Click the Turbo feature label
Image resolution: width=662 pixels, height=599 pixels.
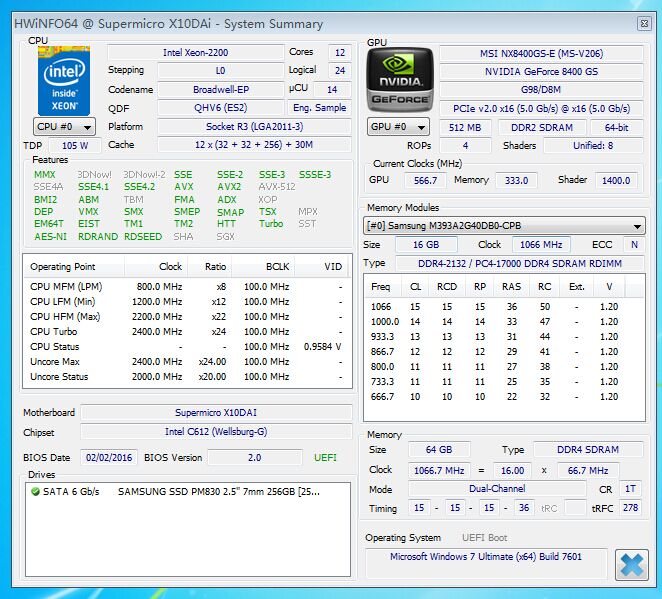[271, 224]
